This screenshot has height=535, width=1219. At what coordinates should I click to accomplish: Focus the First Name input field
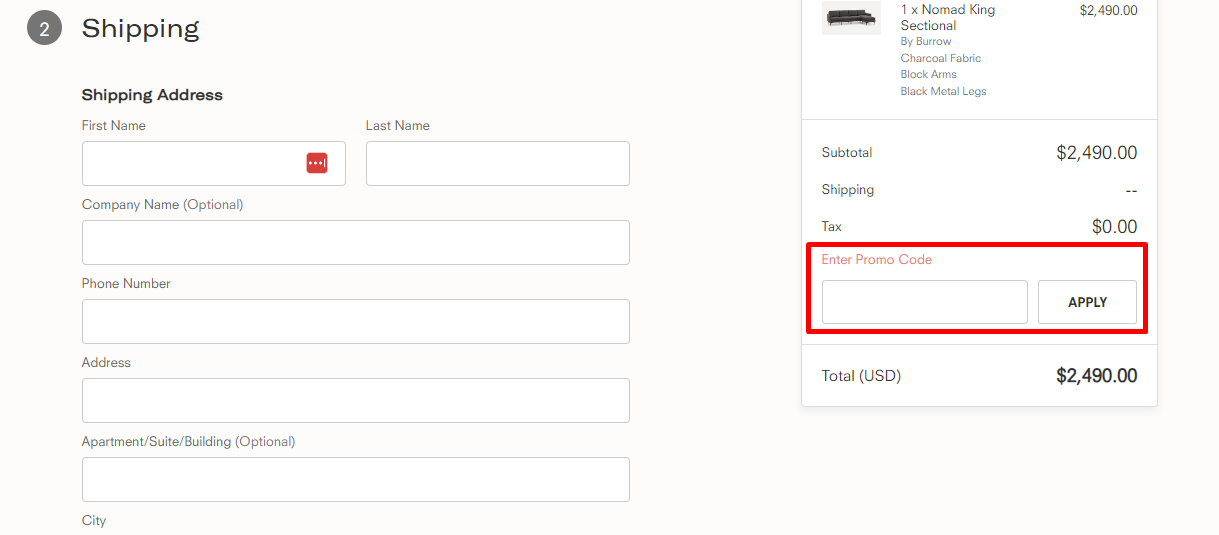214,163
